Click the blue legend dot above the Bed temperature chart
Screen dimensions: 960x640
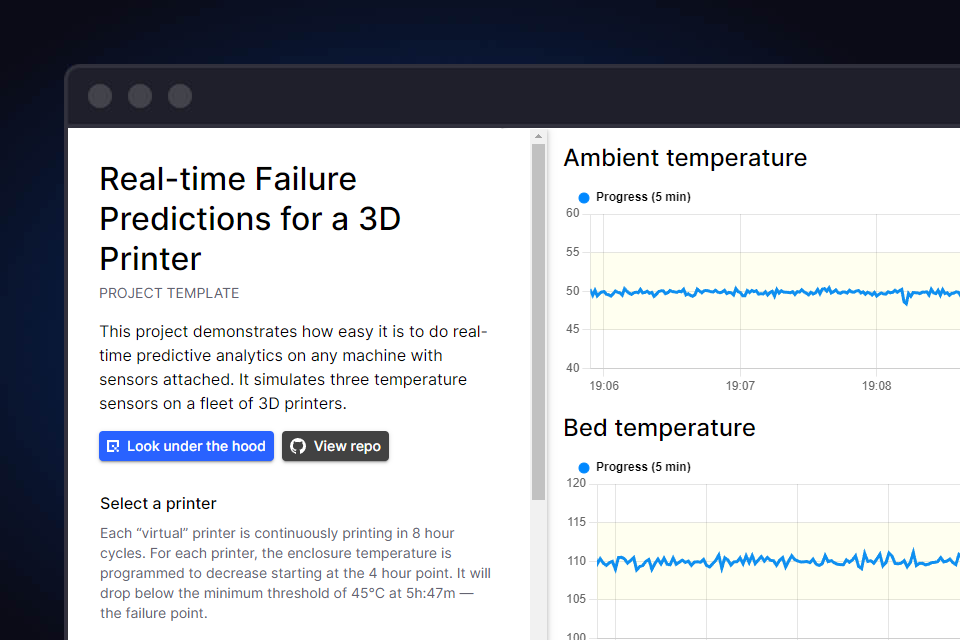pyautogui.click(x=583, y=467)
